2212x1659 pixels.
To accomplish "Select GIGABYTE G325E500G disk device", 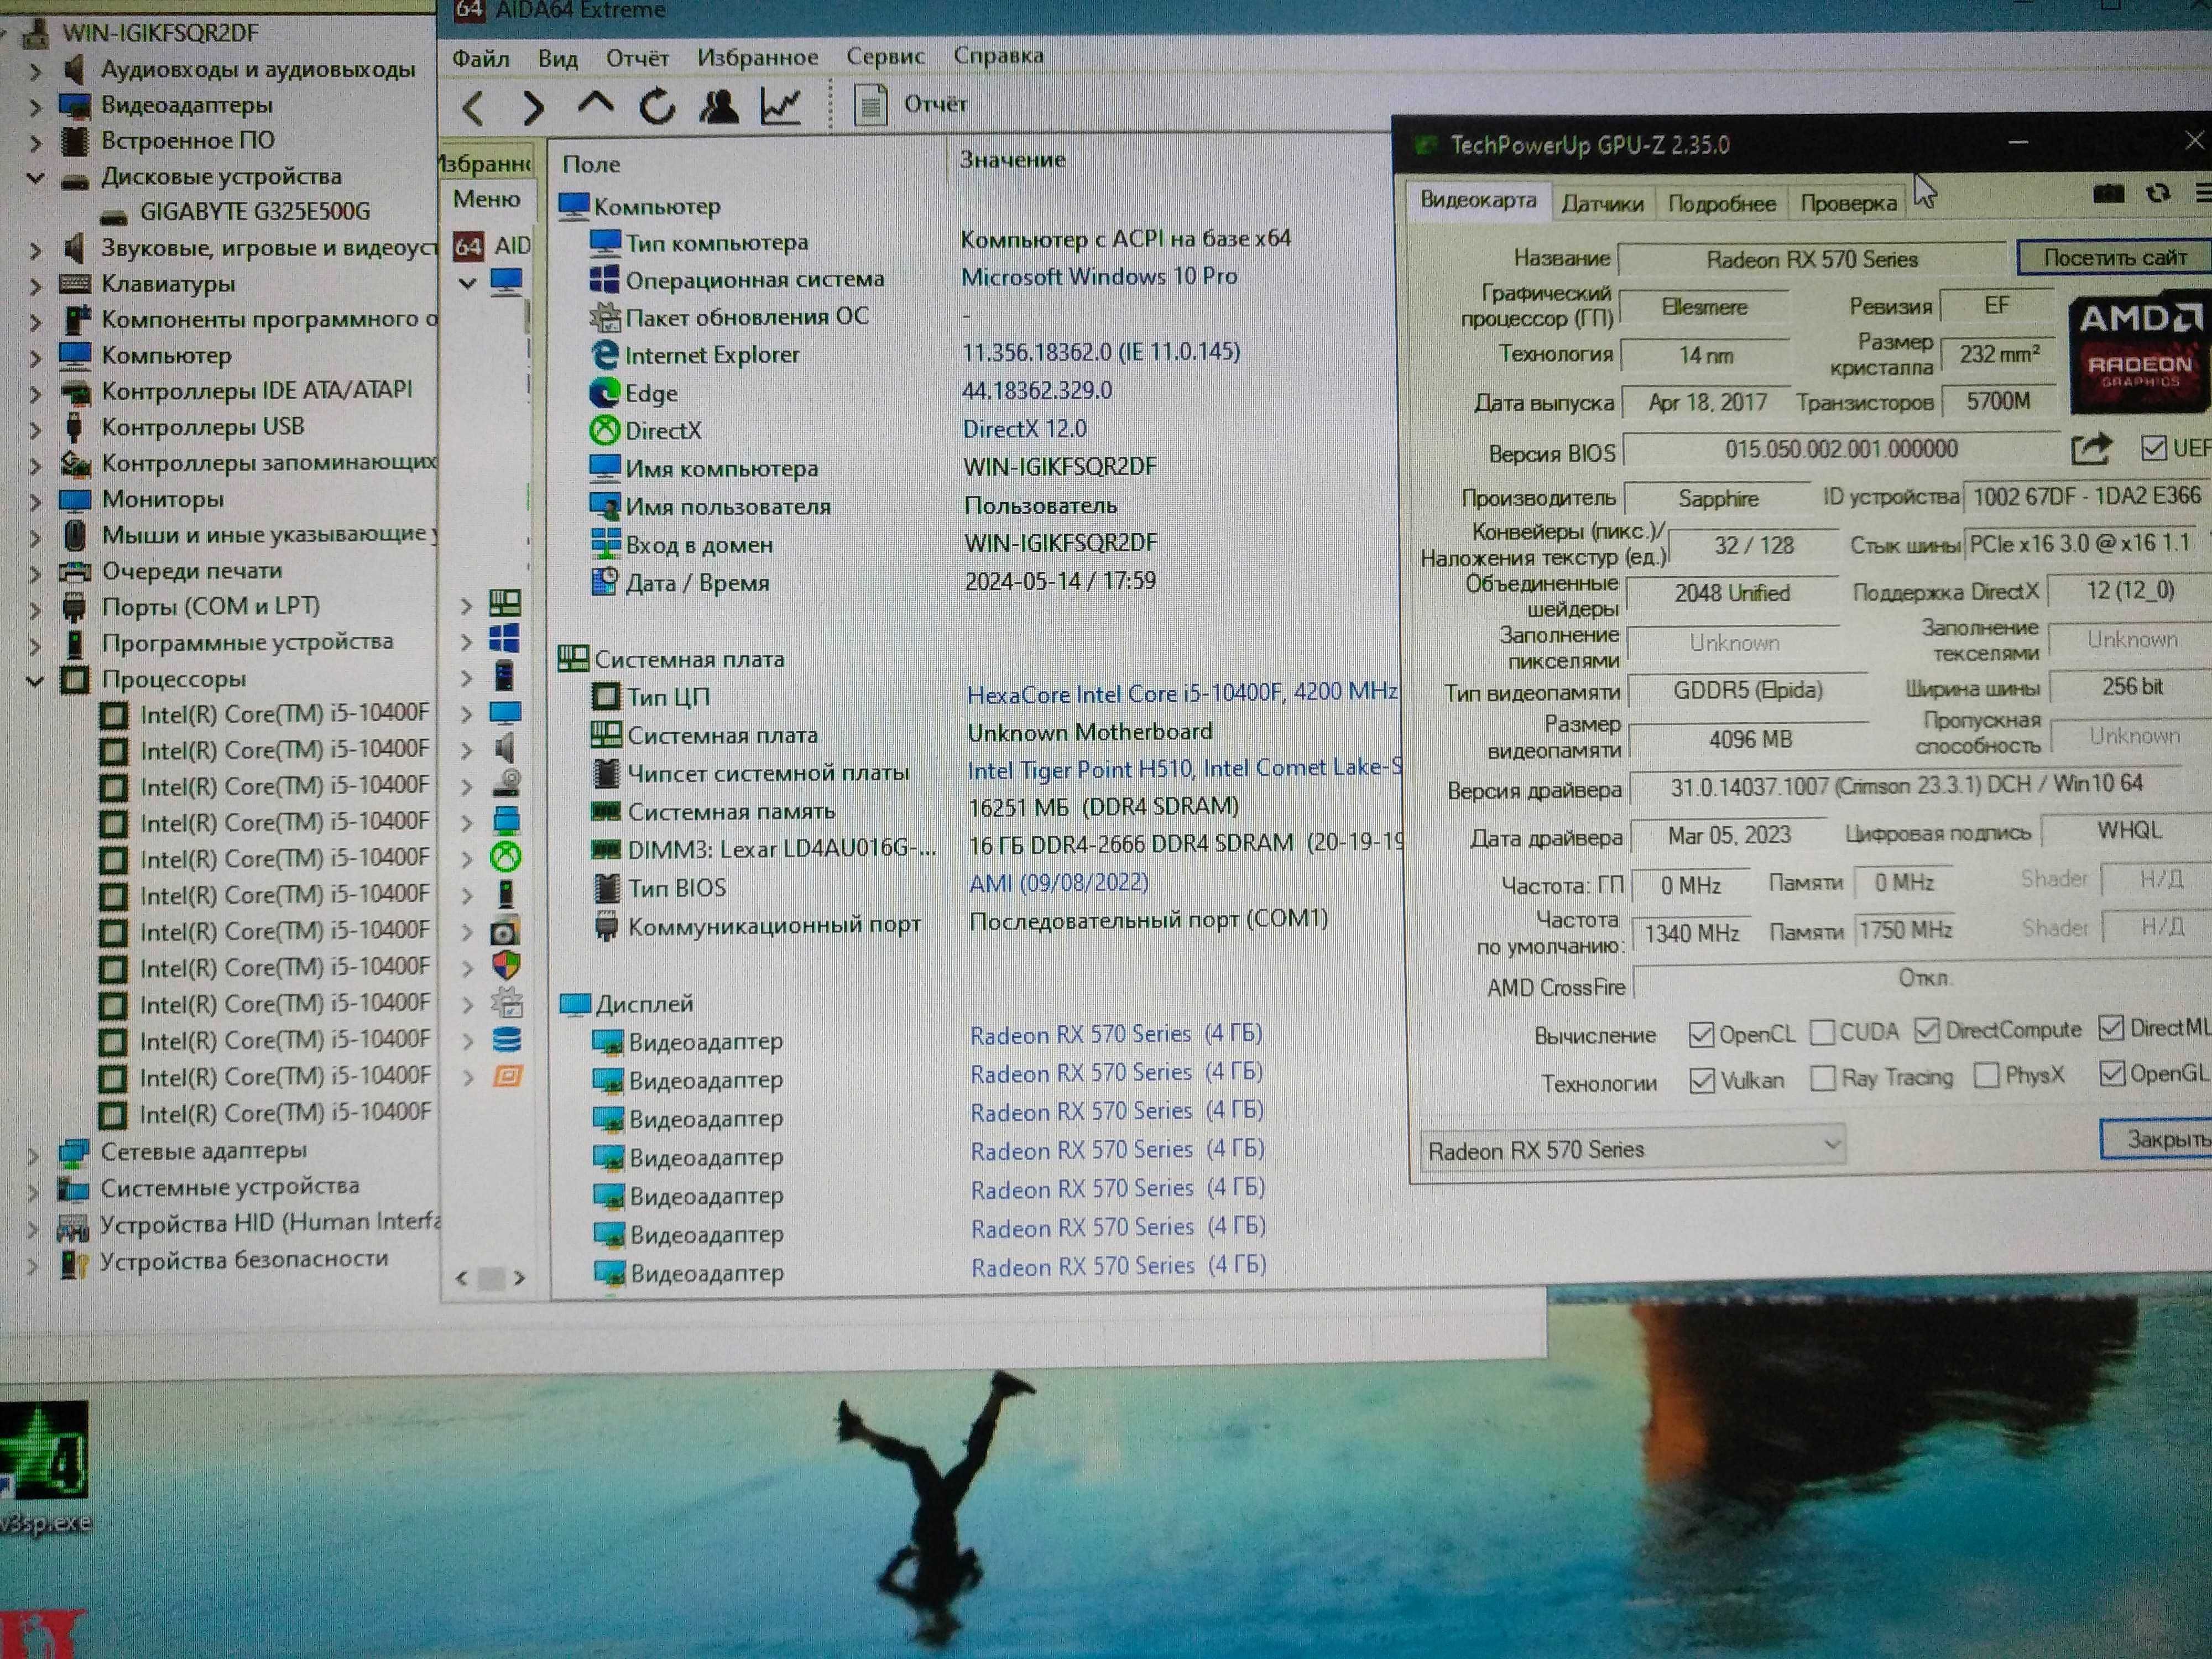I will (255, 212).
